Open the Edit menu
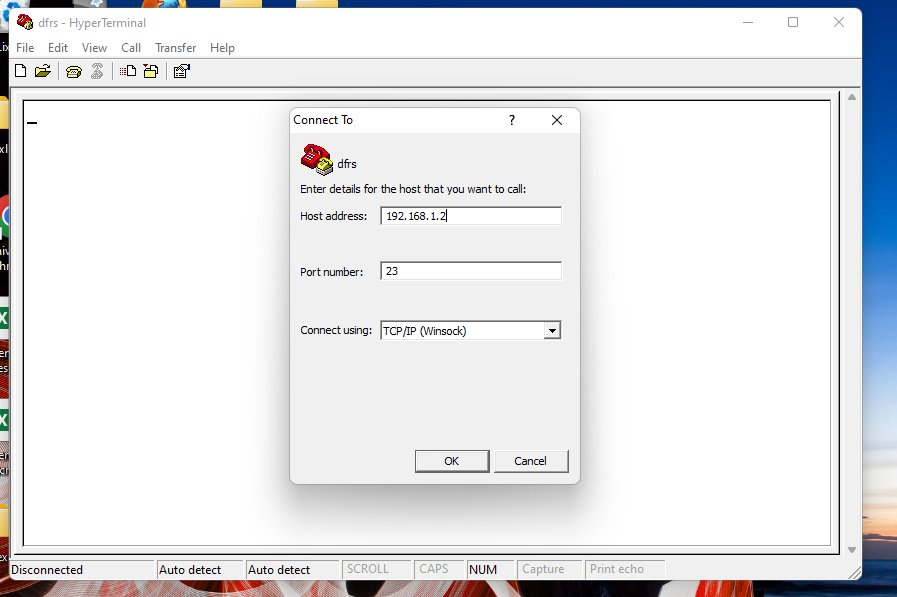The height and width of the screenshot is (597, 897). (58, 48)
